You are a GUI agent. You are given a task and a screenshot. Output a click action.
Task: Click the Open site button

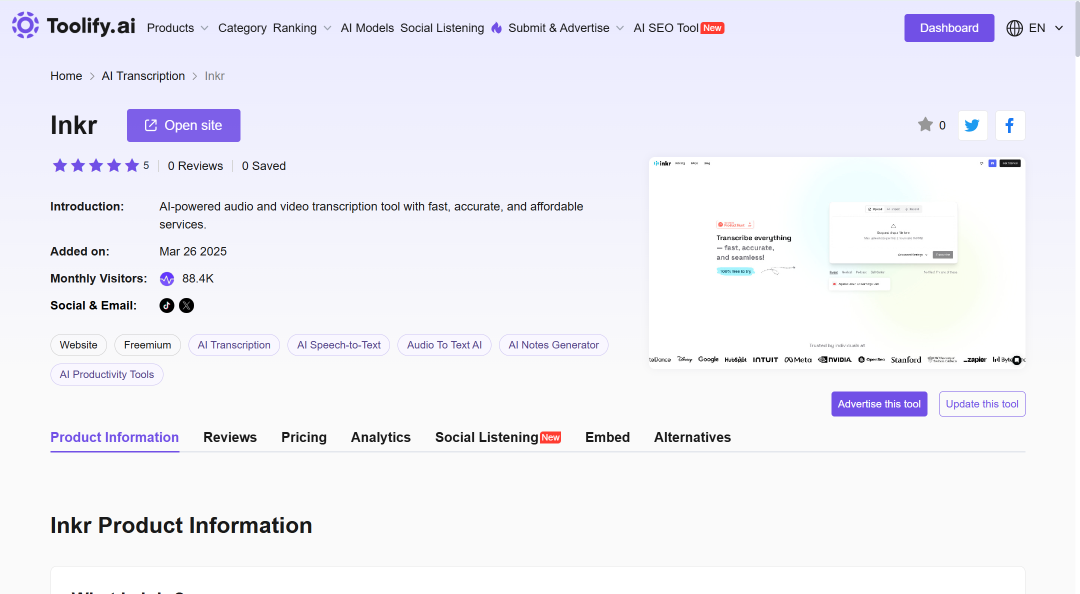click(183, 125)
